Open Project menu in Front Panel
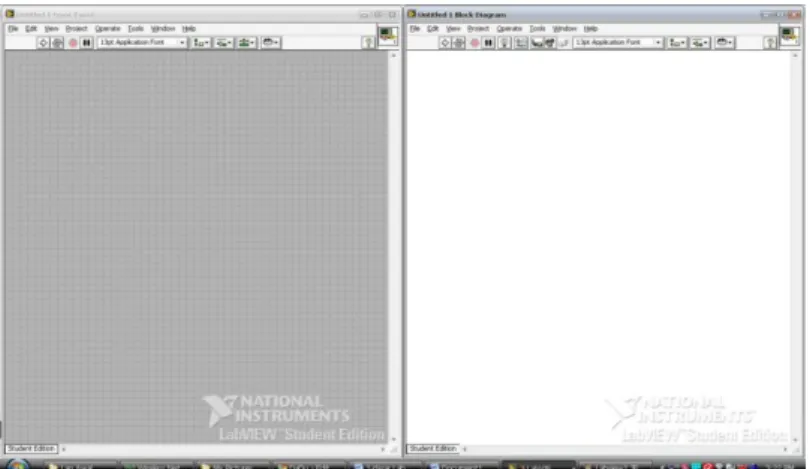 click(76, 28)
